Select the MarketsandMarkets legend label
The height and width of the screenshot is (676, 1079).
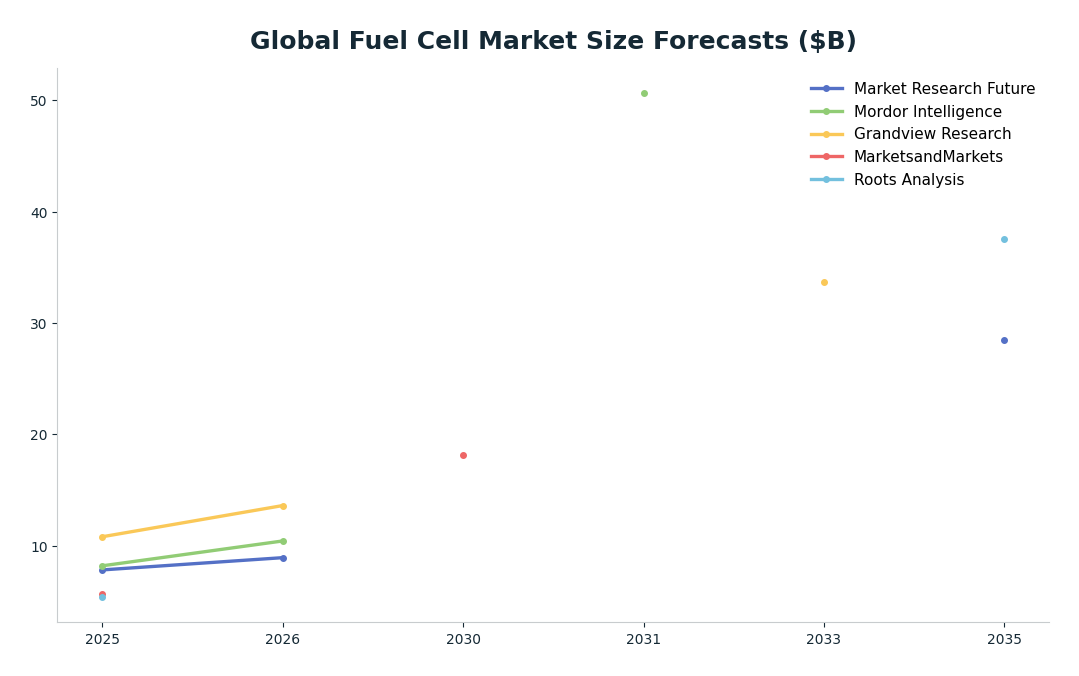pos(928,156)
